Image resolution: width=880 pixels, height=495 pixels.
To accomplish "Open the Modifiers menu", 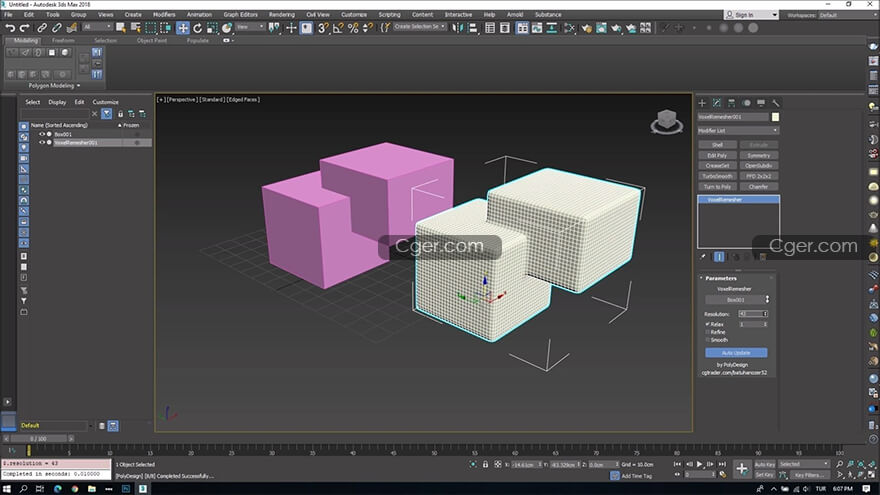I will (164, 15).
